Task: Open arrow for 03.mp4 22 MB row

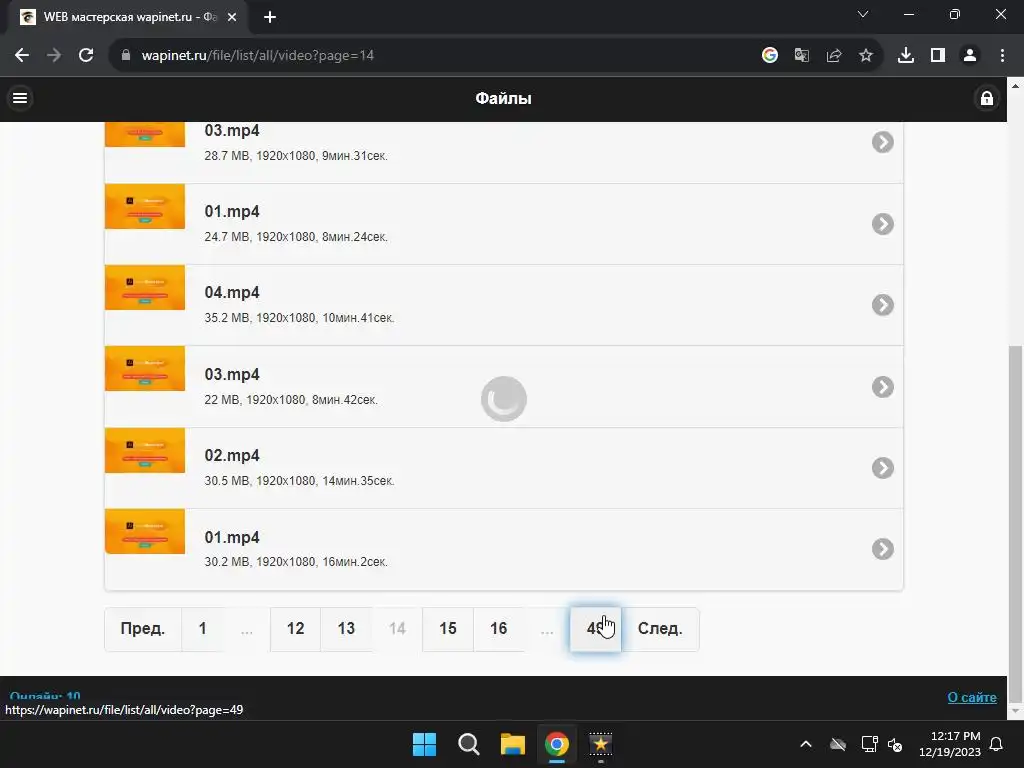Action: click(882, 387)
